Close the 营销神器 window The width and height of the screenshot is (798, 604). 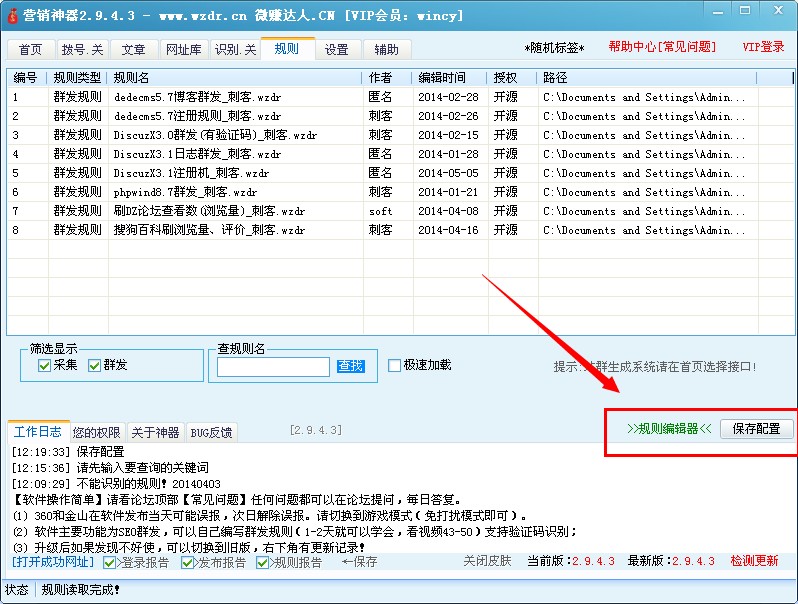(x=778, y=11)
